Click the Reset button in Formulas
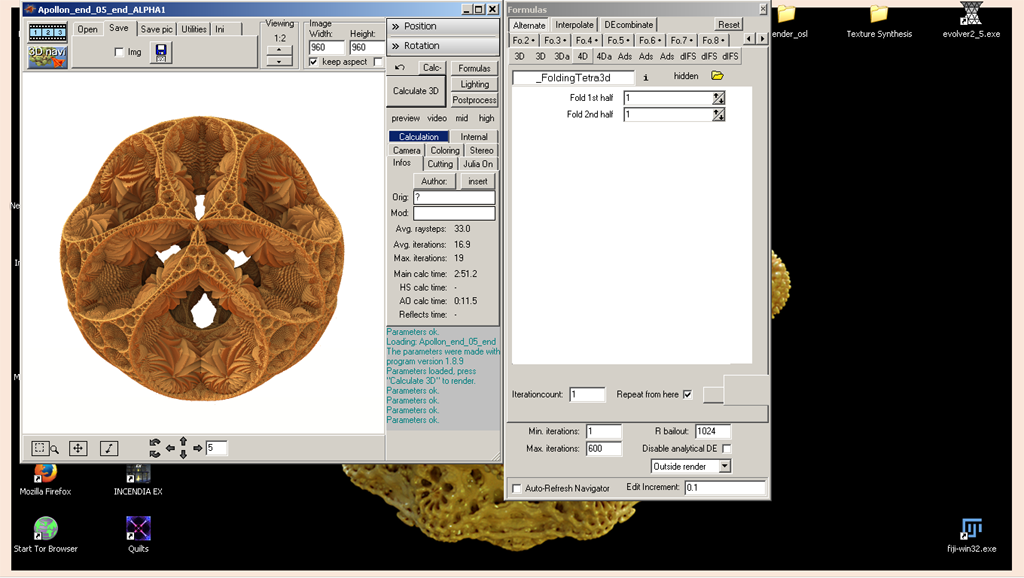The image size is (1024, 578). coord(729,25)
